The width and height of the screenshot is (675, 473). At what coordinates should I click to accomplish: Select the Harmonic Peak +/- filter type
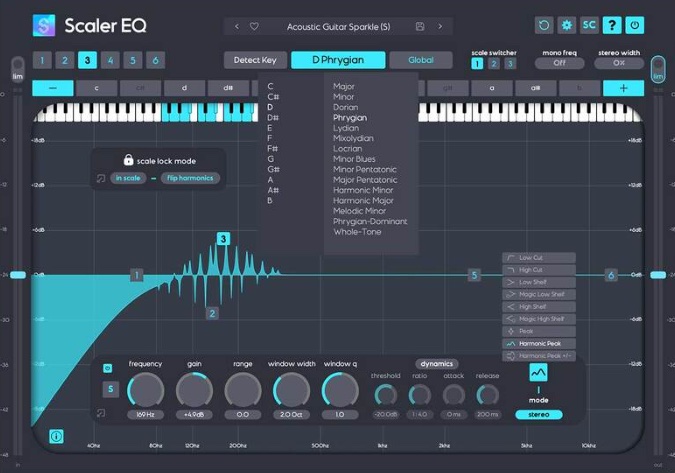(x=539, y=356)
